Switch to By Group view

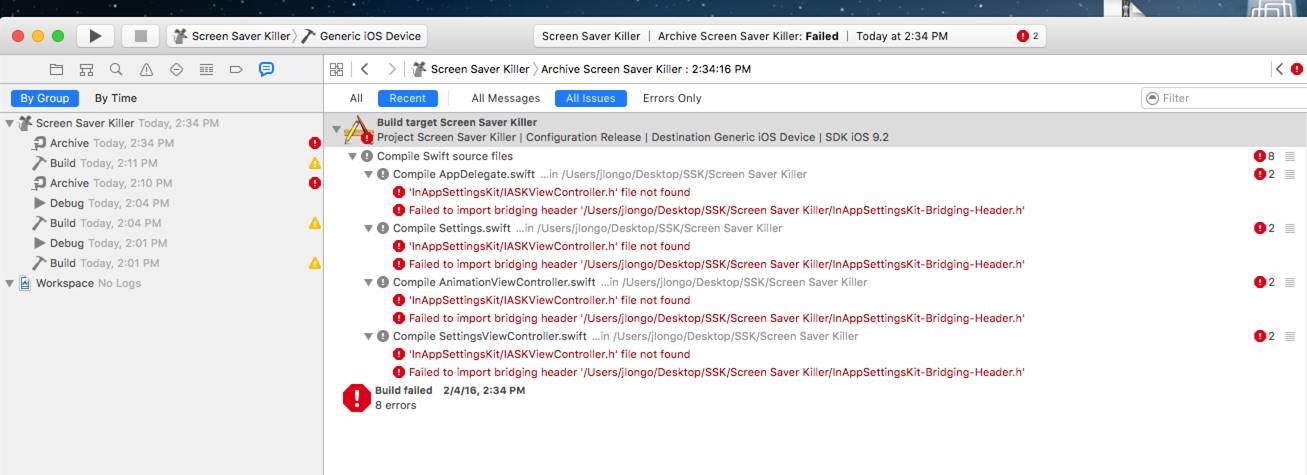(x=45, y=98)
